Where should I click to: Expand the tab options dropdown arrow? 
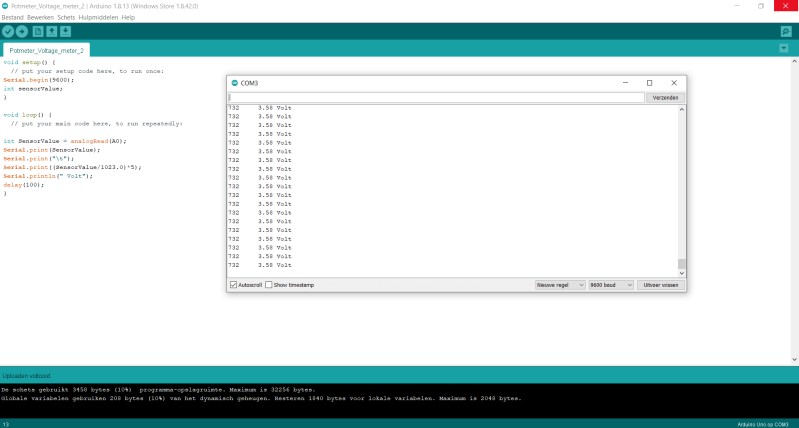[784, 48]
